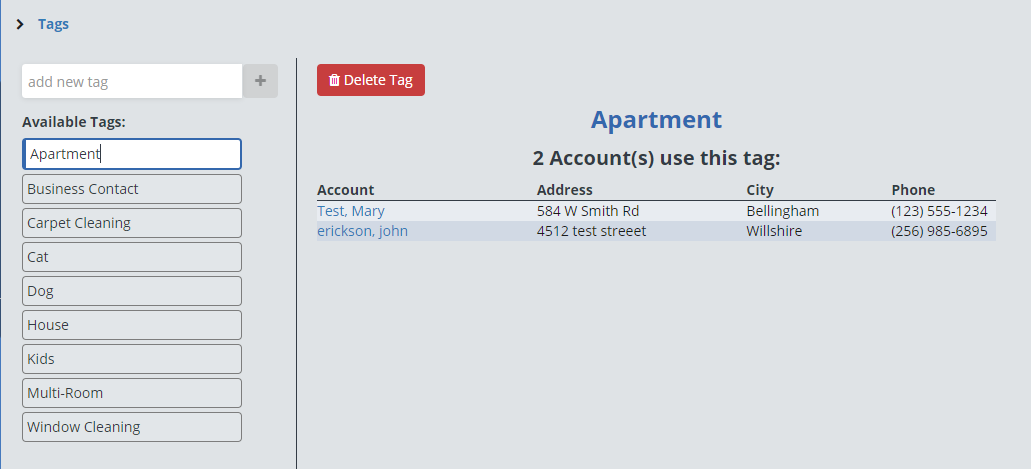Choose the Kids tag

coord(132,359)
